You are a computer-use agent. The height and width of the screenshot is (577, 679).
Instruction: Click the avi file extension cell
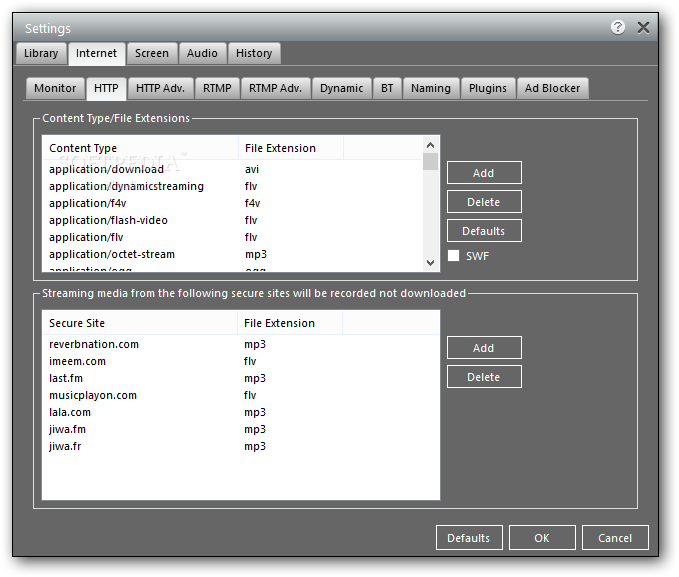pyautogui.click(x=252, y=169)
